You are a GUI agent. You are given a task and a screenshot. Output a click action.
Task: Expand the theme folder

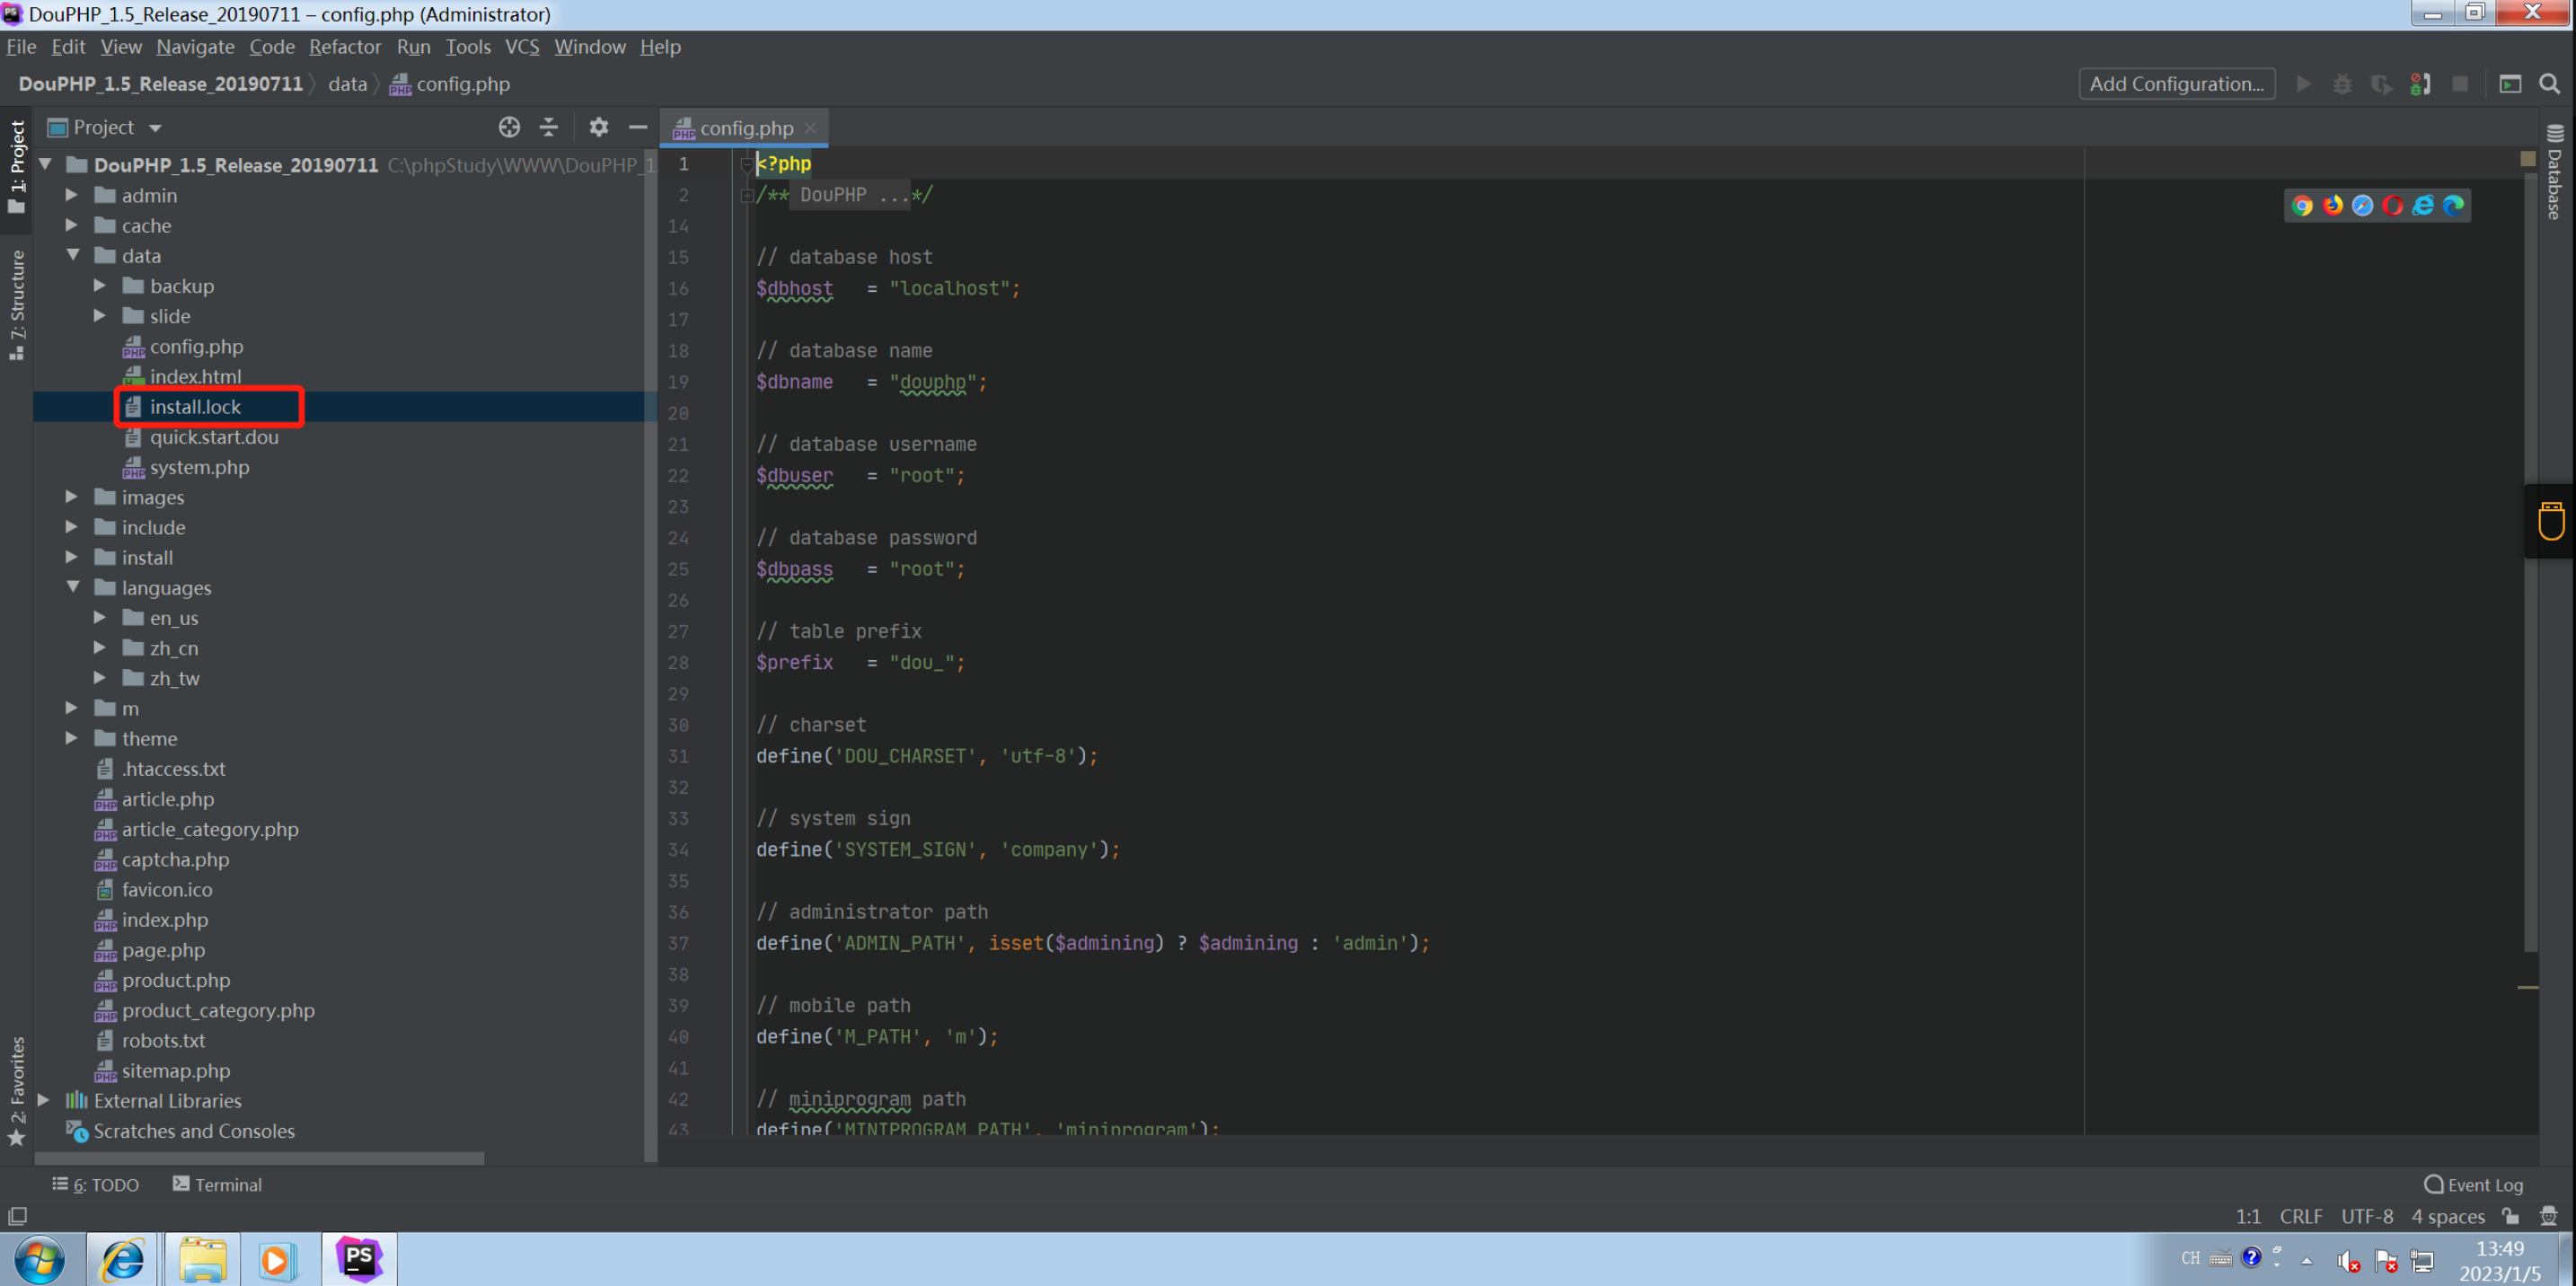click(x=71, y=738)
